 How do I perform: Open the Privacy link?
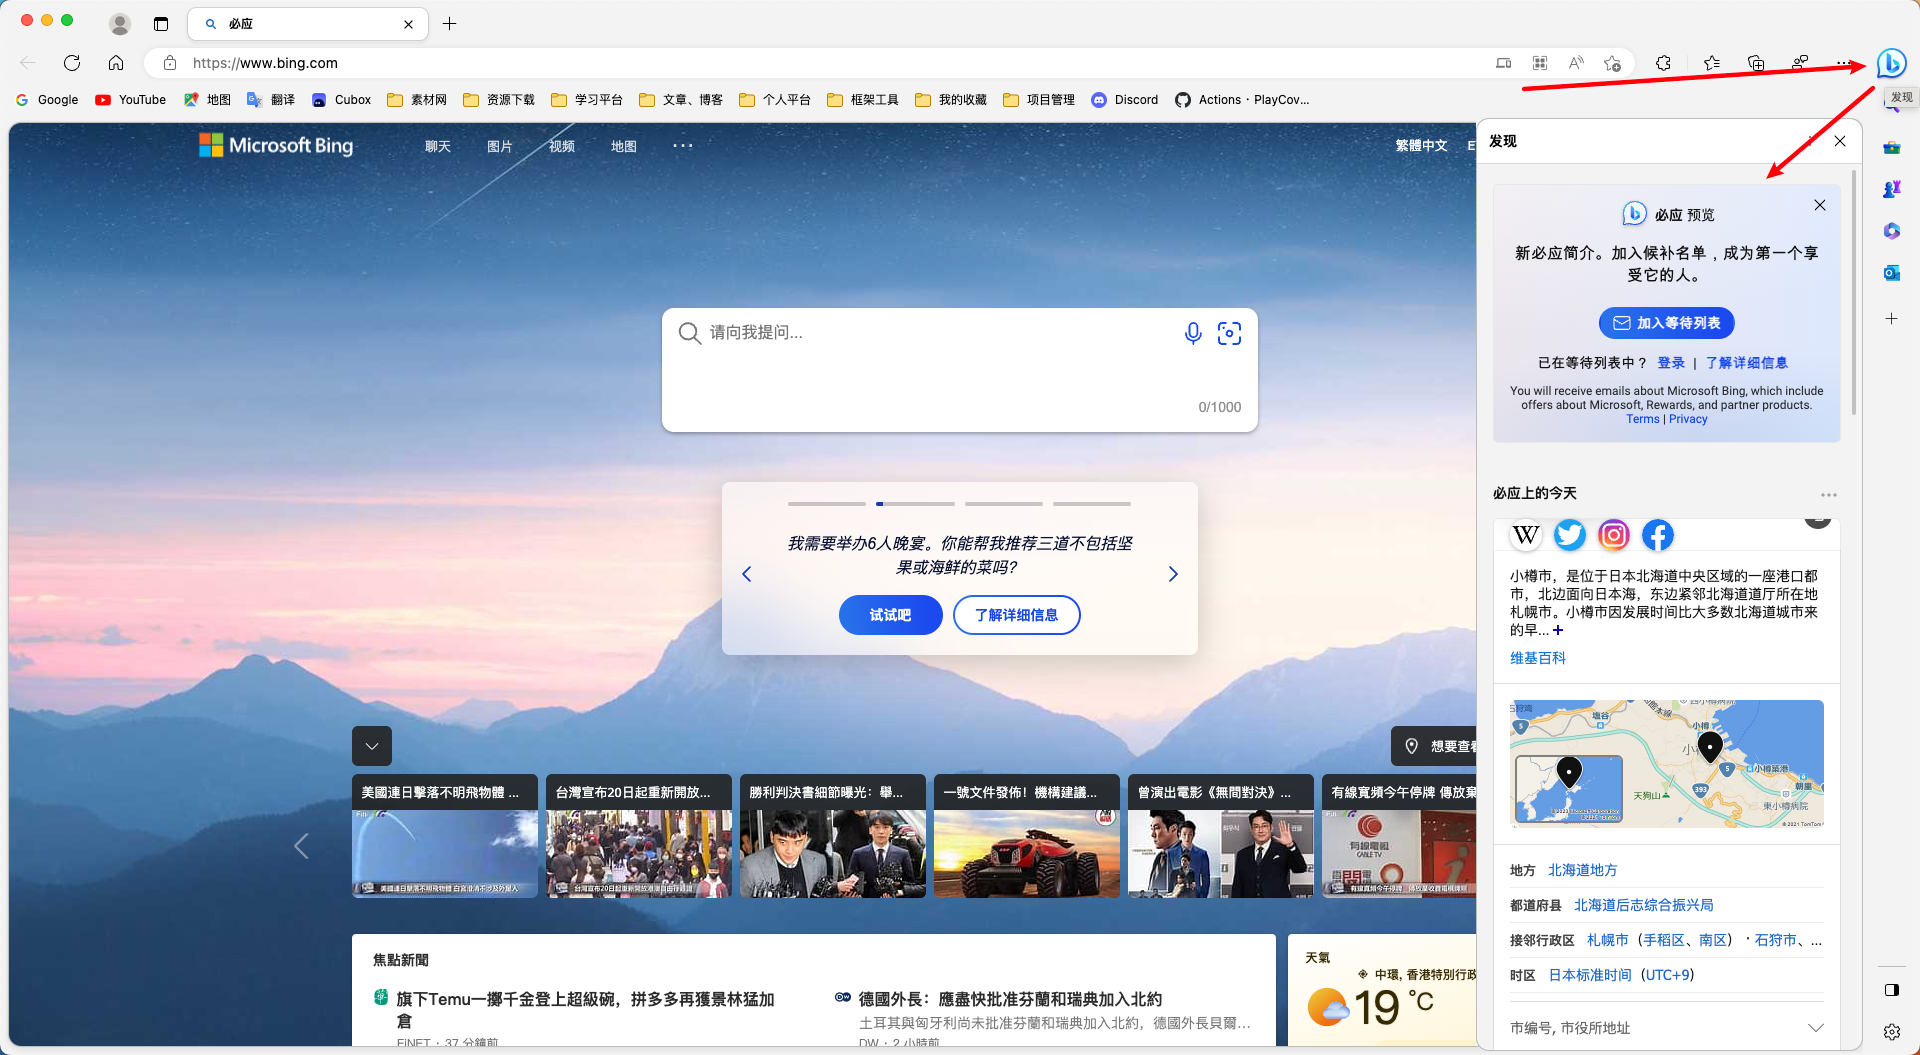pos(1688,419)
